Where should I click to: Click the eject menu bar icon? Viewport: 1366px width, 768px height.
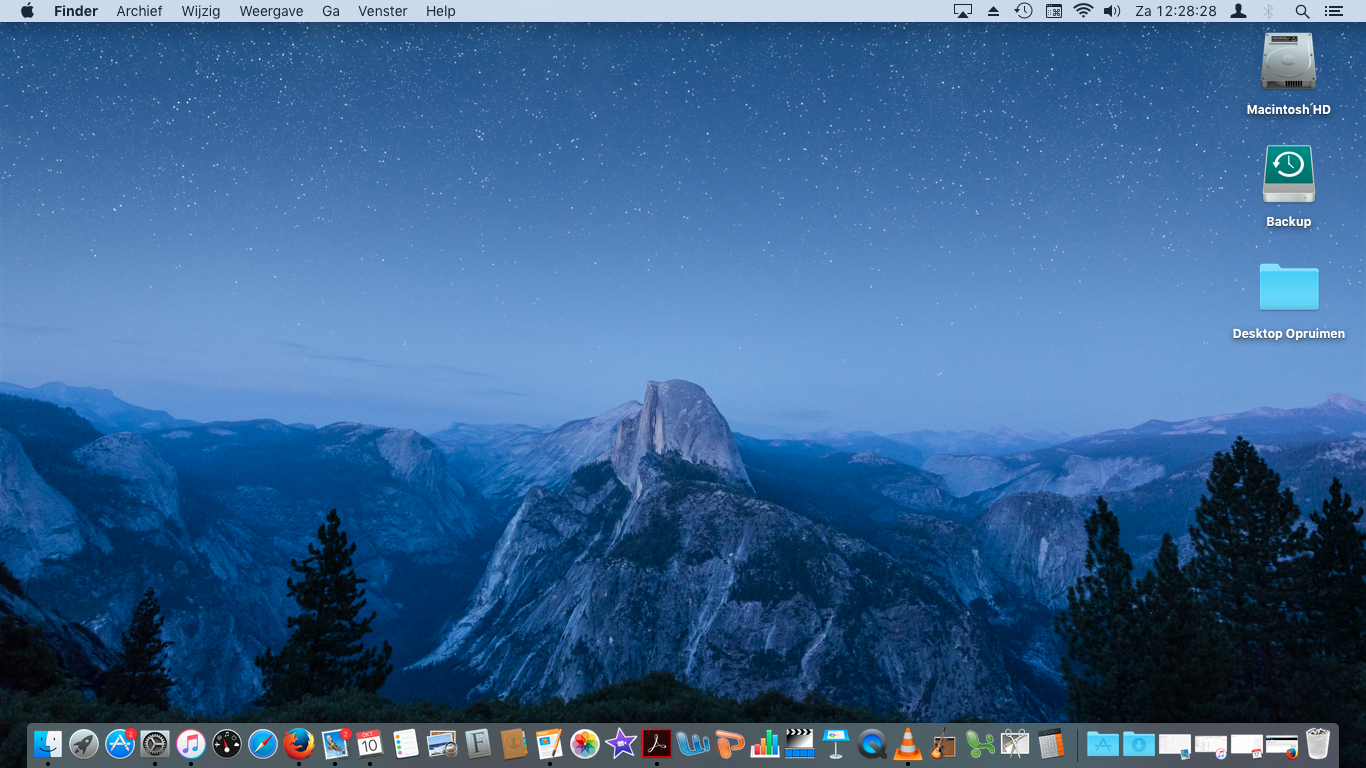point(993,11)
